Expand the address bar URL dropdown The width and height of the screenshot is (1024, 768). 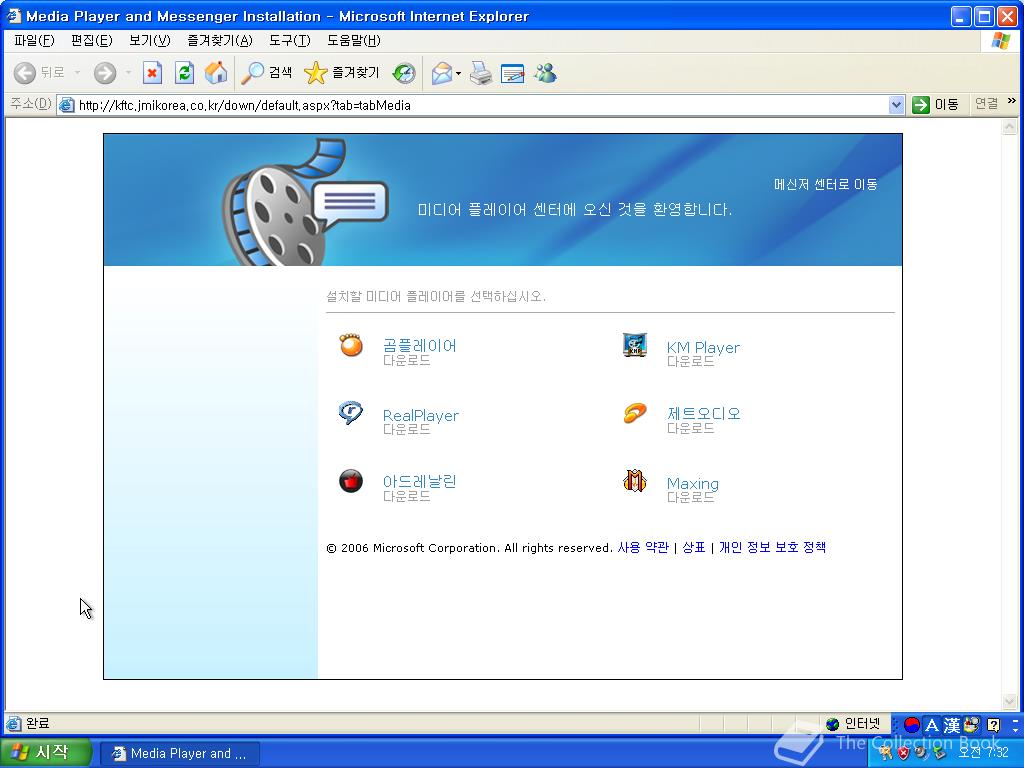896,104
